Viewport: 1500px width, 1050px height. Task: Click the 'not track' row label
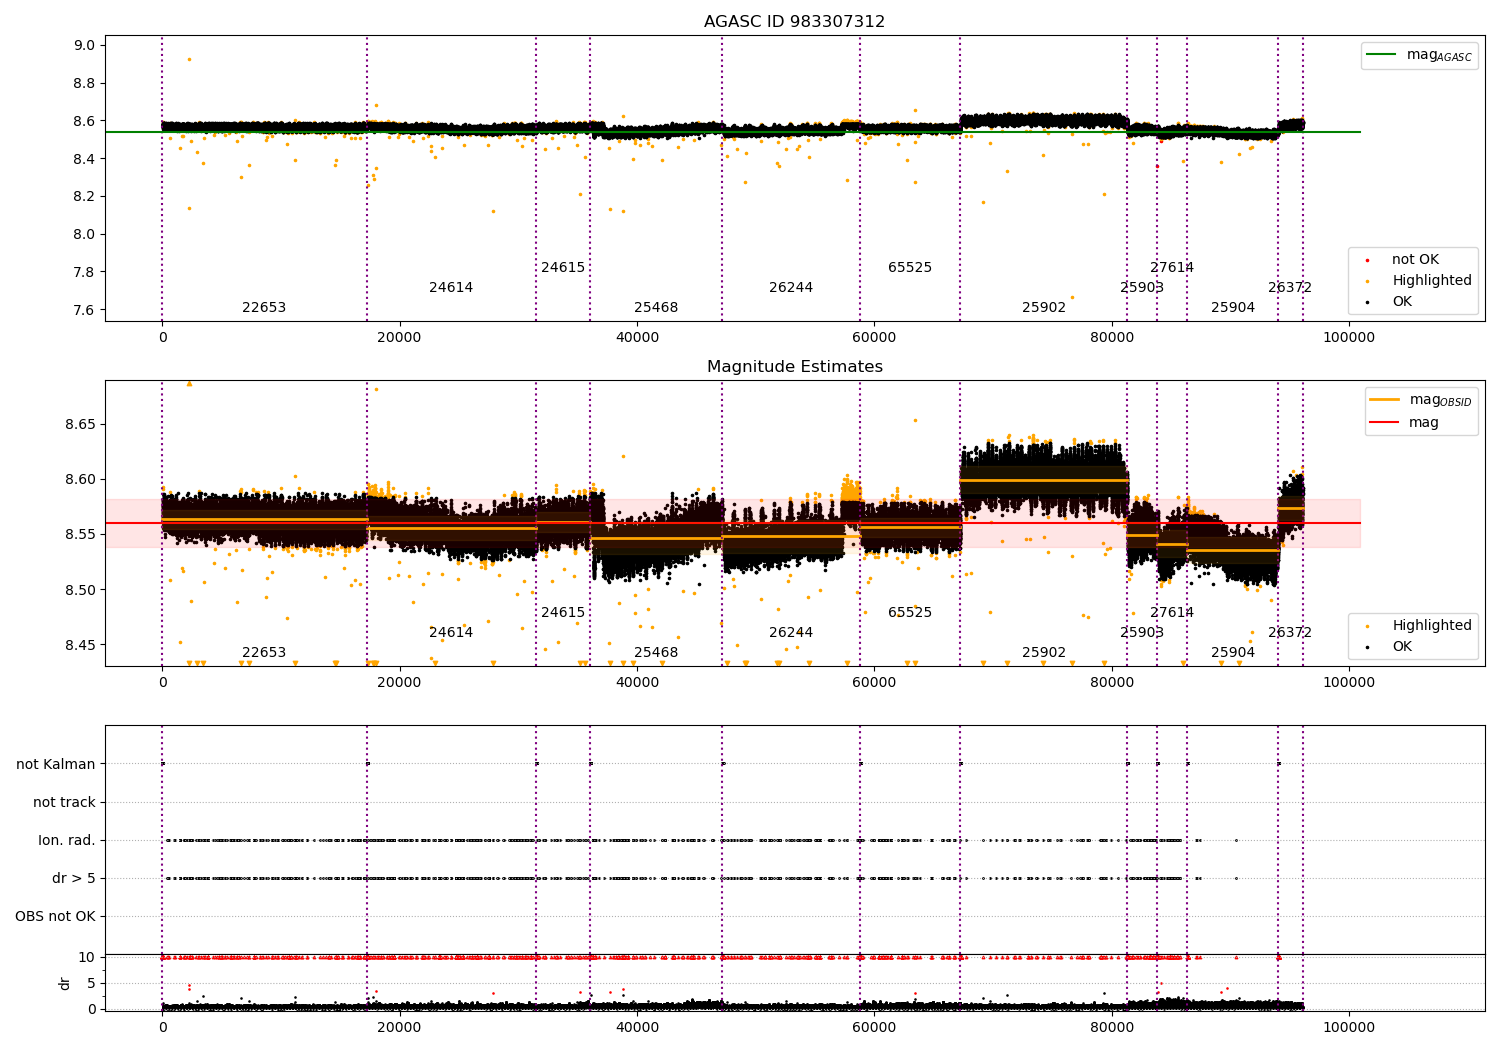coord(64,803)
